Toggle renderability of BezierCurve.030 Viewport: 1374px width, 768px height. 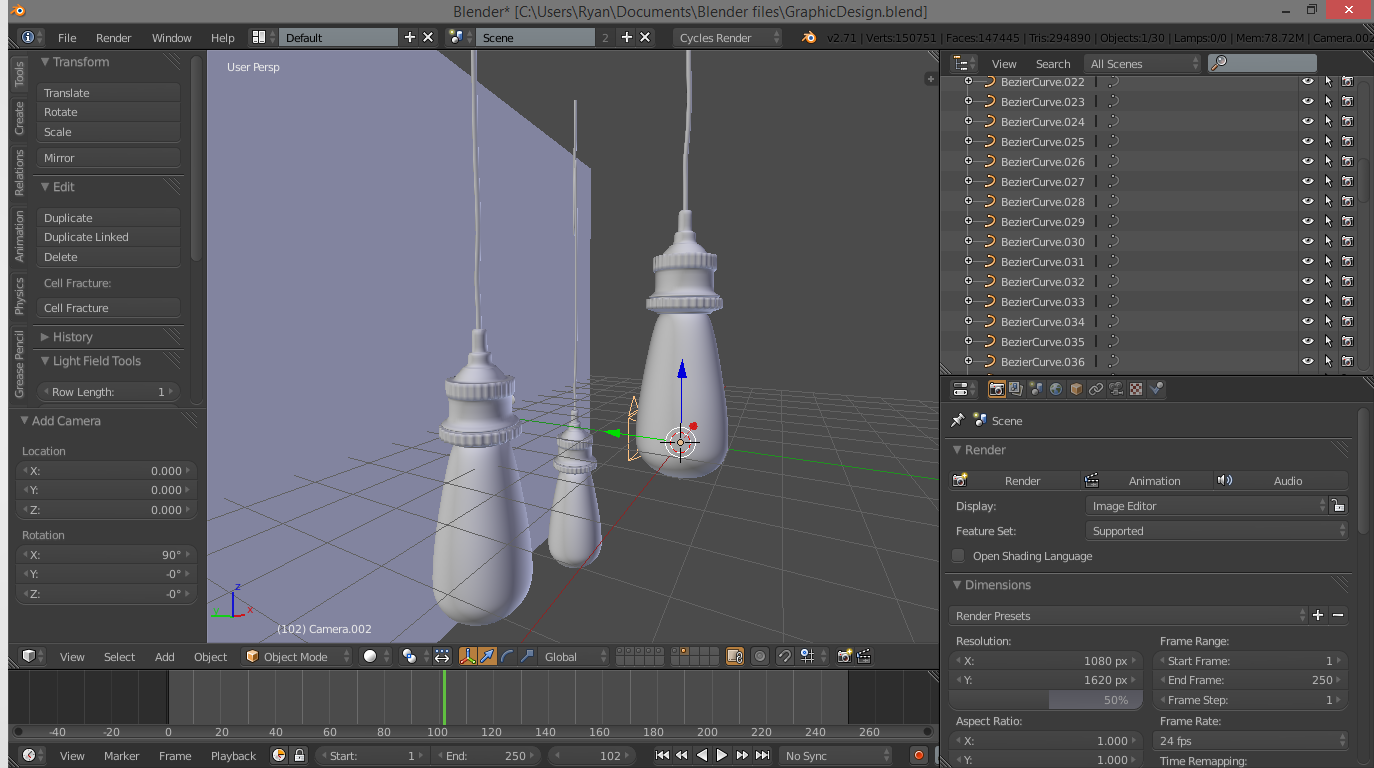pyautogui.click(x=1347, y=242)
